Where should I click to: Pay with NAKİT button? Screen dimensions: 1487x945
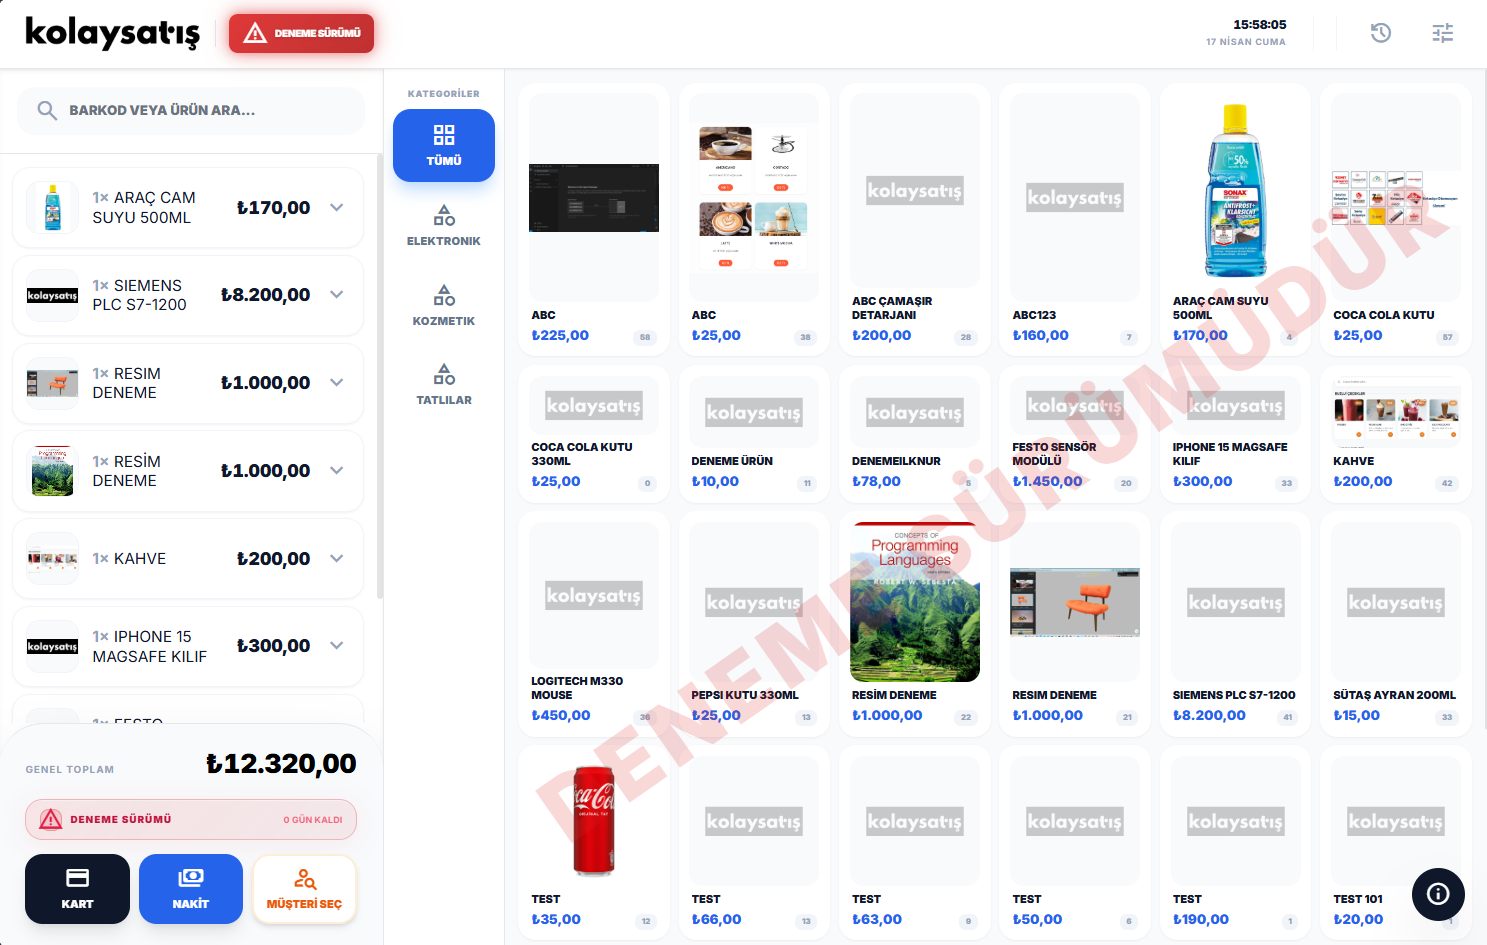click(x=191, y=889)
